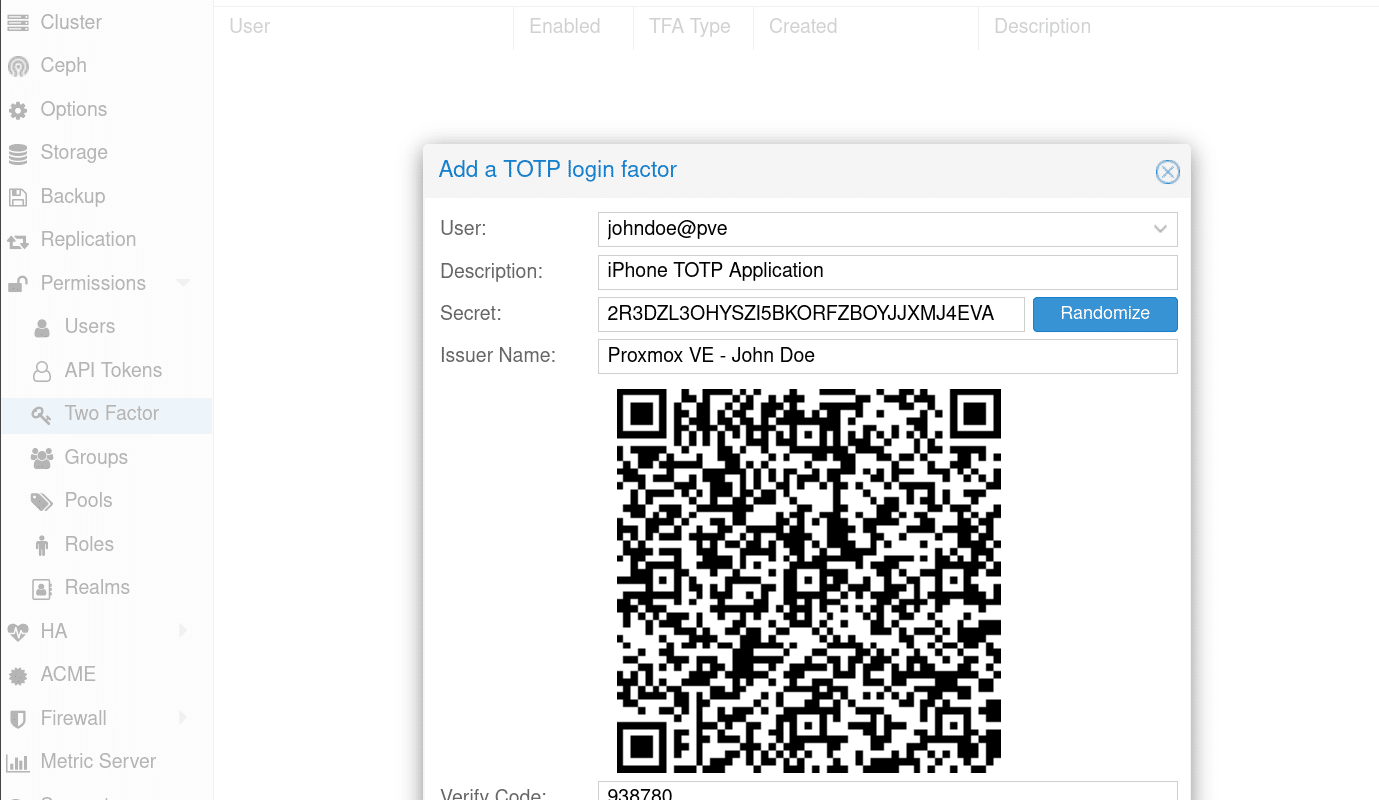The width and height of the screenshot is (1379, 800).
Task: Click the Roles figure icon
Action: [x=42, y=545]
